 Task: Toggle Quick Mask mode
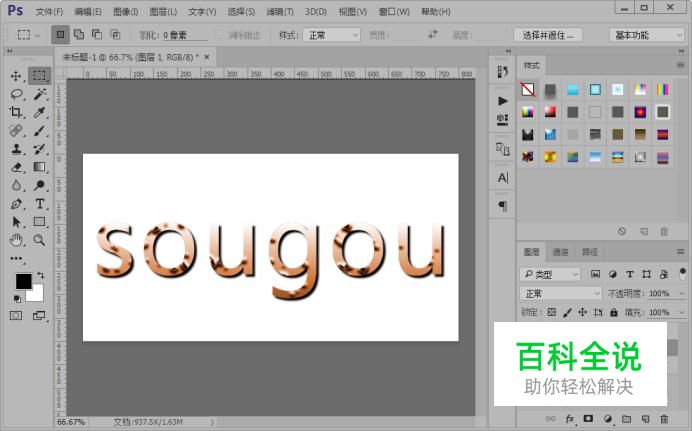point(16,315)
